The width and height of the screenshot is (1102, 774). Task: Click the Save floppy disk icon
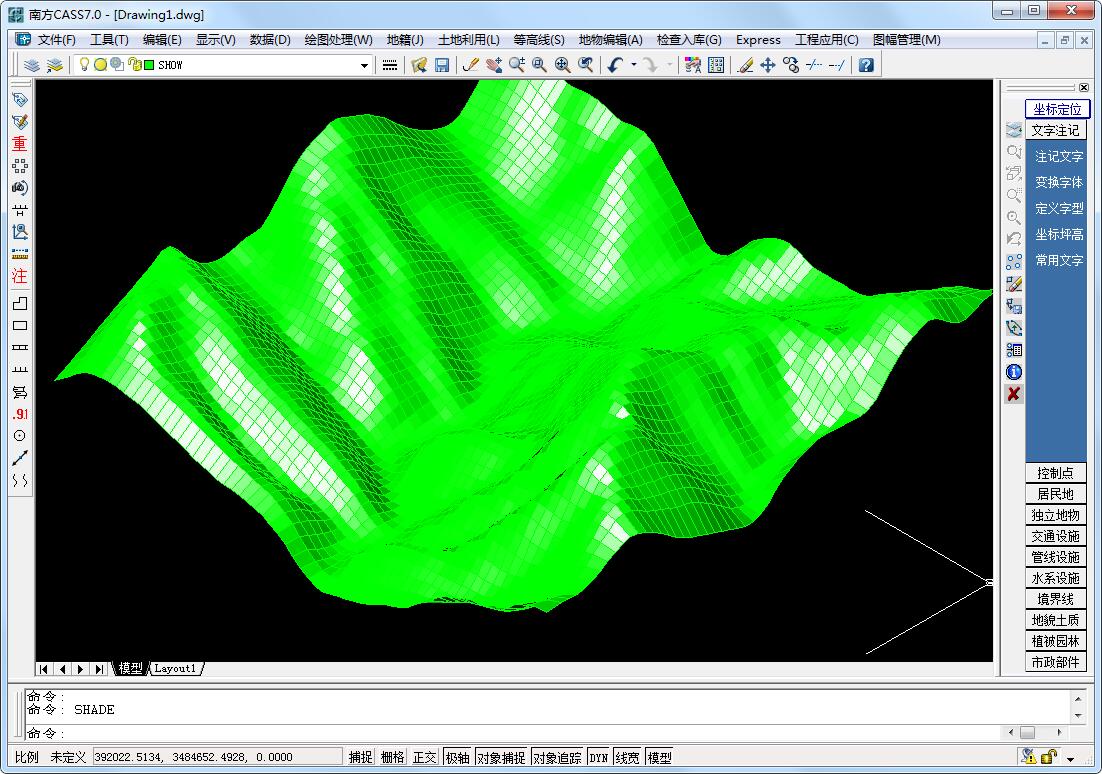tap(441, 65)
